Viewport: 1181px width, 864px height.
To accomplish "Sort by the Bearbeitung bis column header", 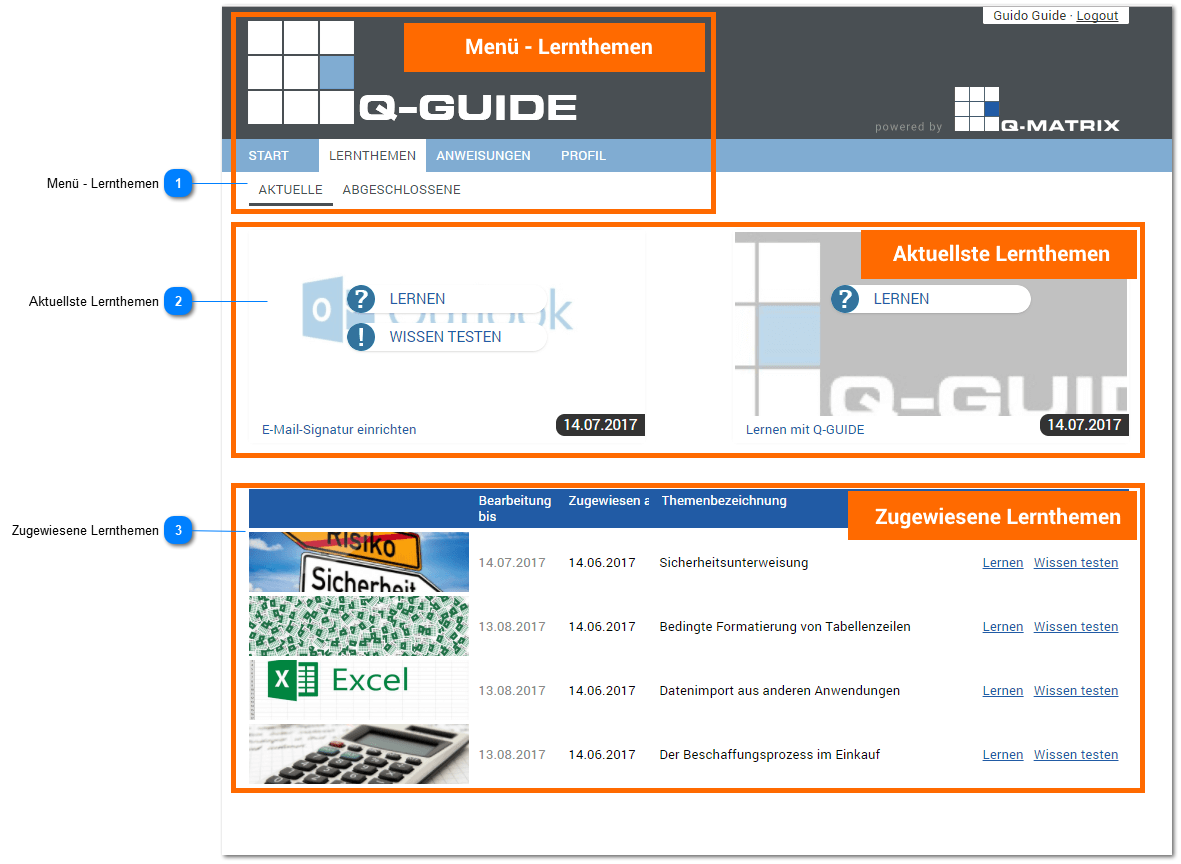I will (514, 508).
